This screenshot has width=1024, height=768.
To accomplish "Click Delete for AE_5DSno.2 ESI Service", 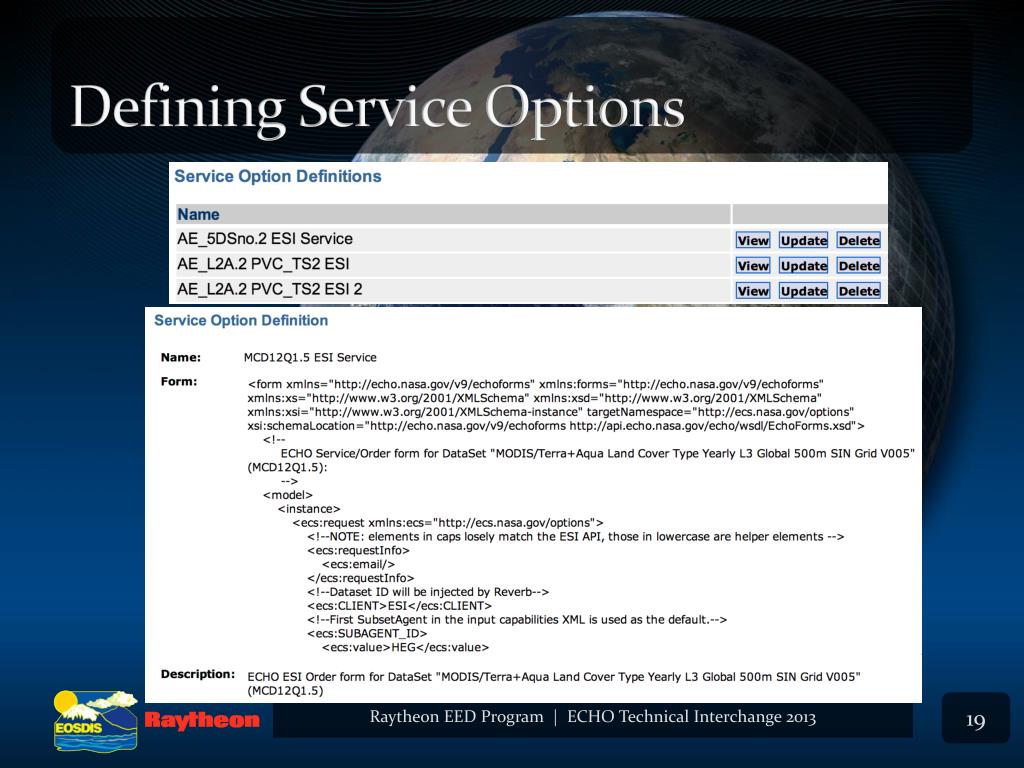I will tap(859, 240).
